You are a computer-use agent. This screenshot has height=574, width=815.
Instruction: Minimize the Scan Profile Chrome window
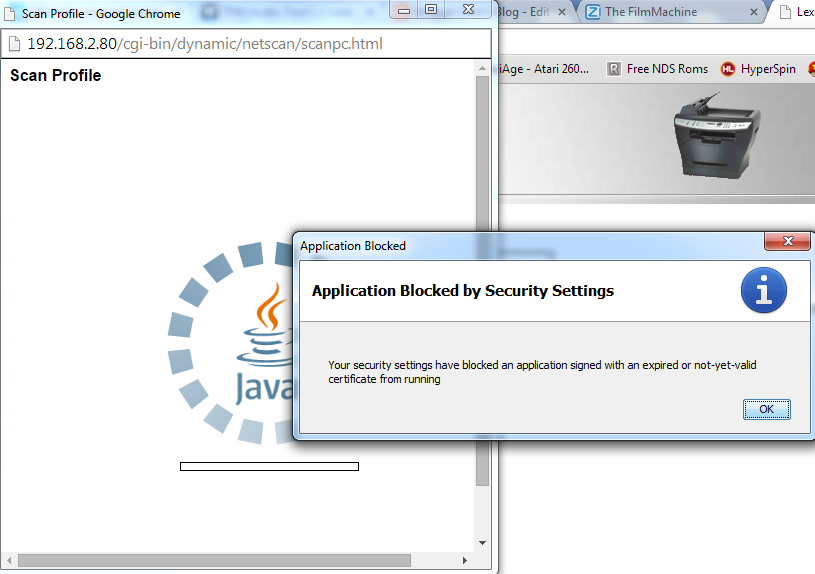[x=404, y=10]
